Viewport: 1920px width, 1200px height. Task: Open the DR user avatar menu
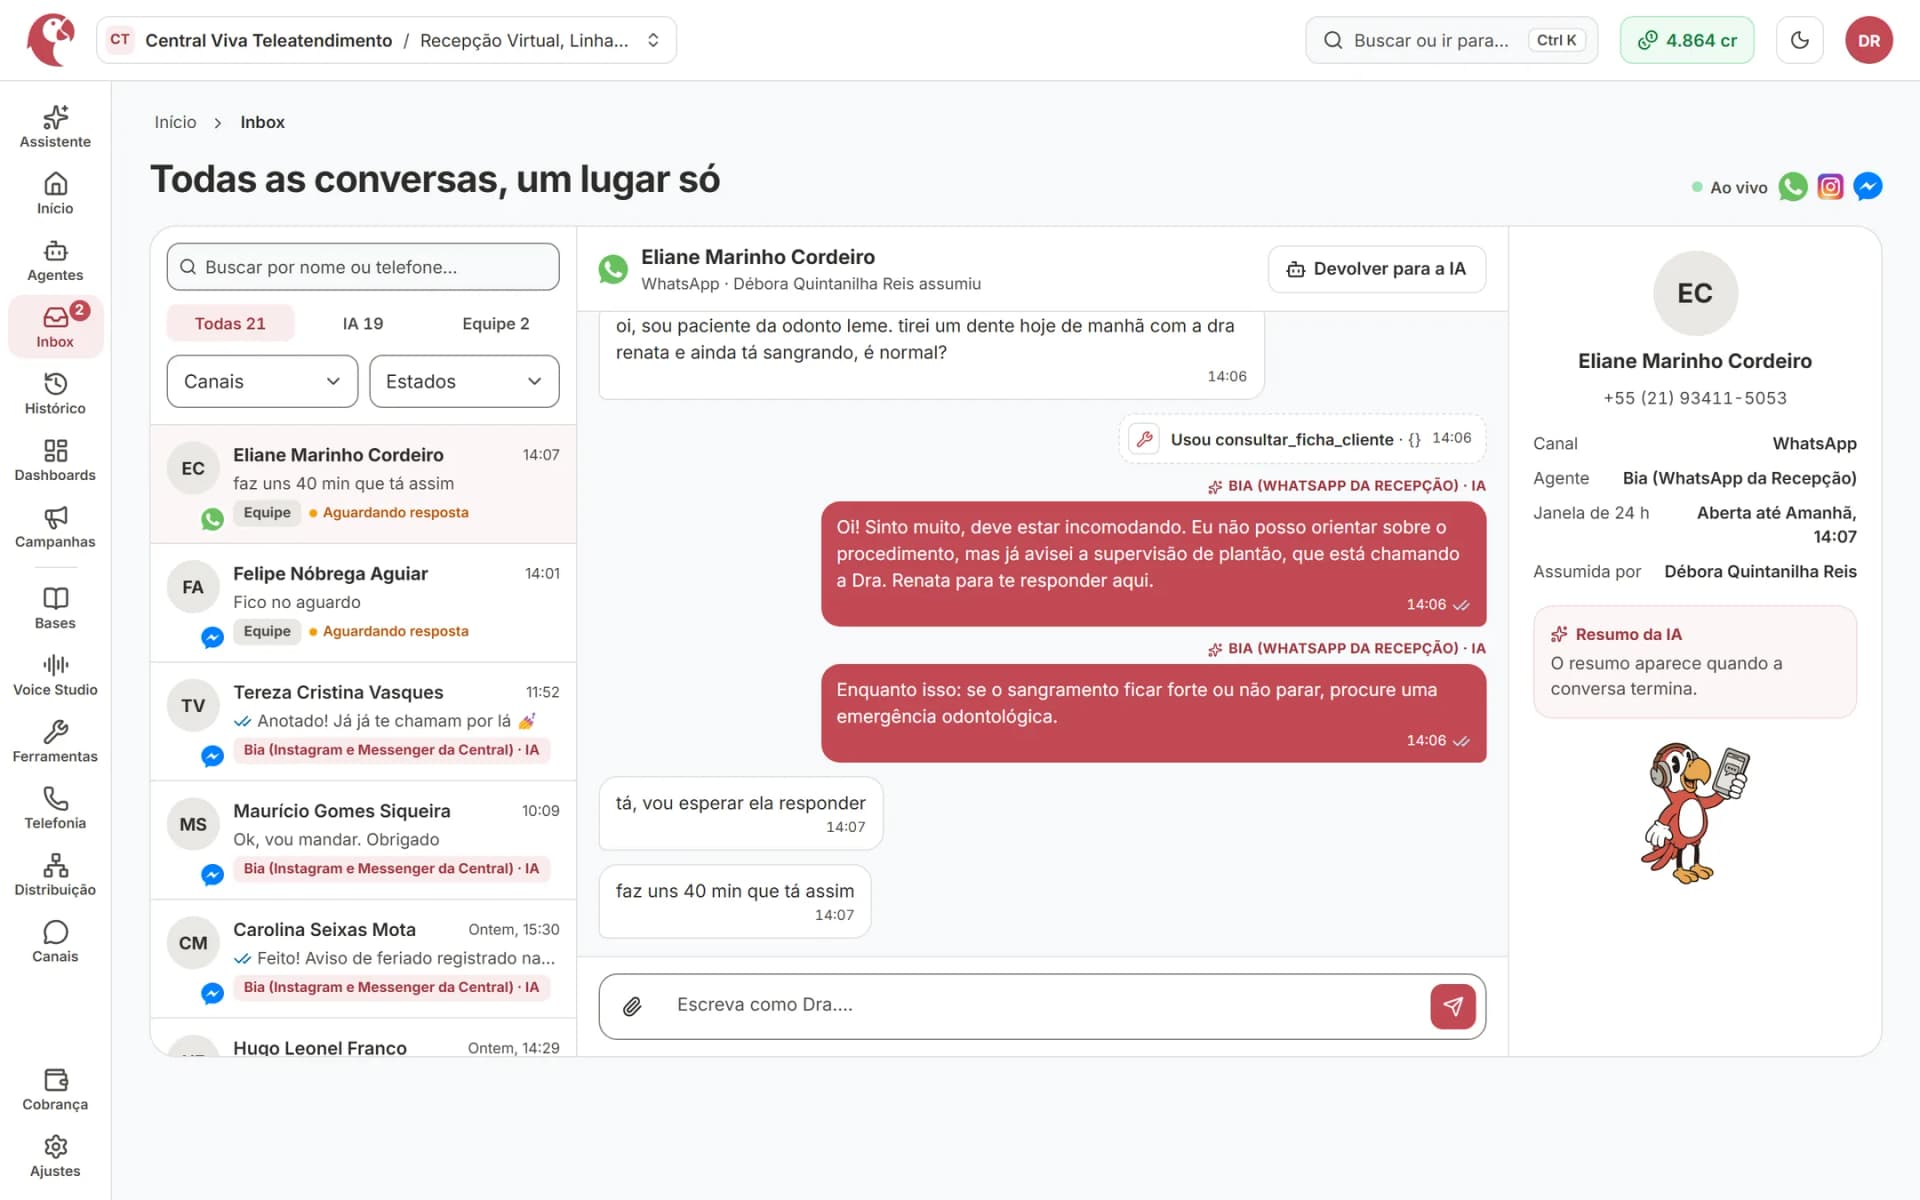(1868, 40)
